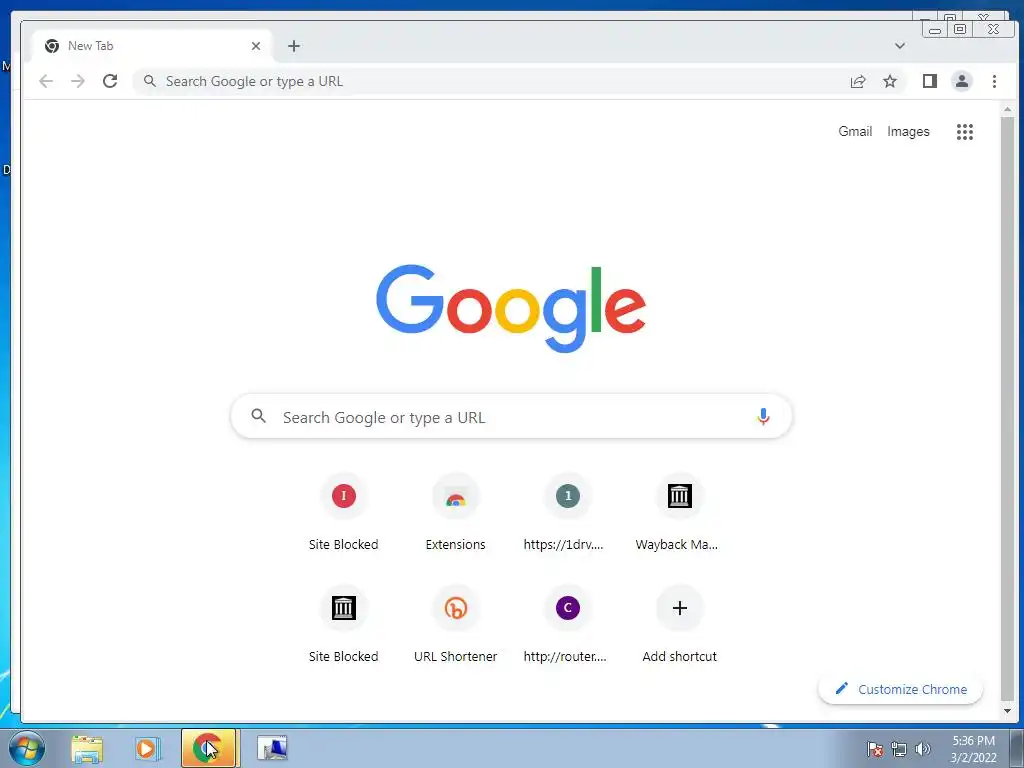The width and height of the screenshot is (1024, 768).
Task: Click the taskbar clock showing 5:36 PM
Action: (973, 749)
